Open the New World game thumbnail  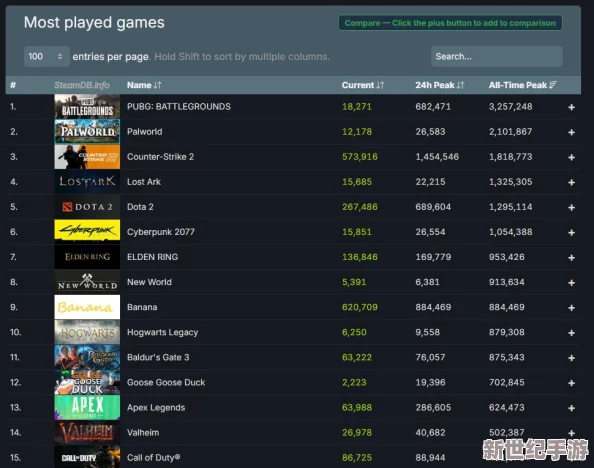[x=87, y=282]
